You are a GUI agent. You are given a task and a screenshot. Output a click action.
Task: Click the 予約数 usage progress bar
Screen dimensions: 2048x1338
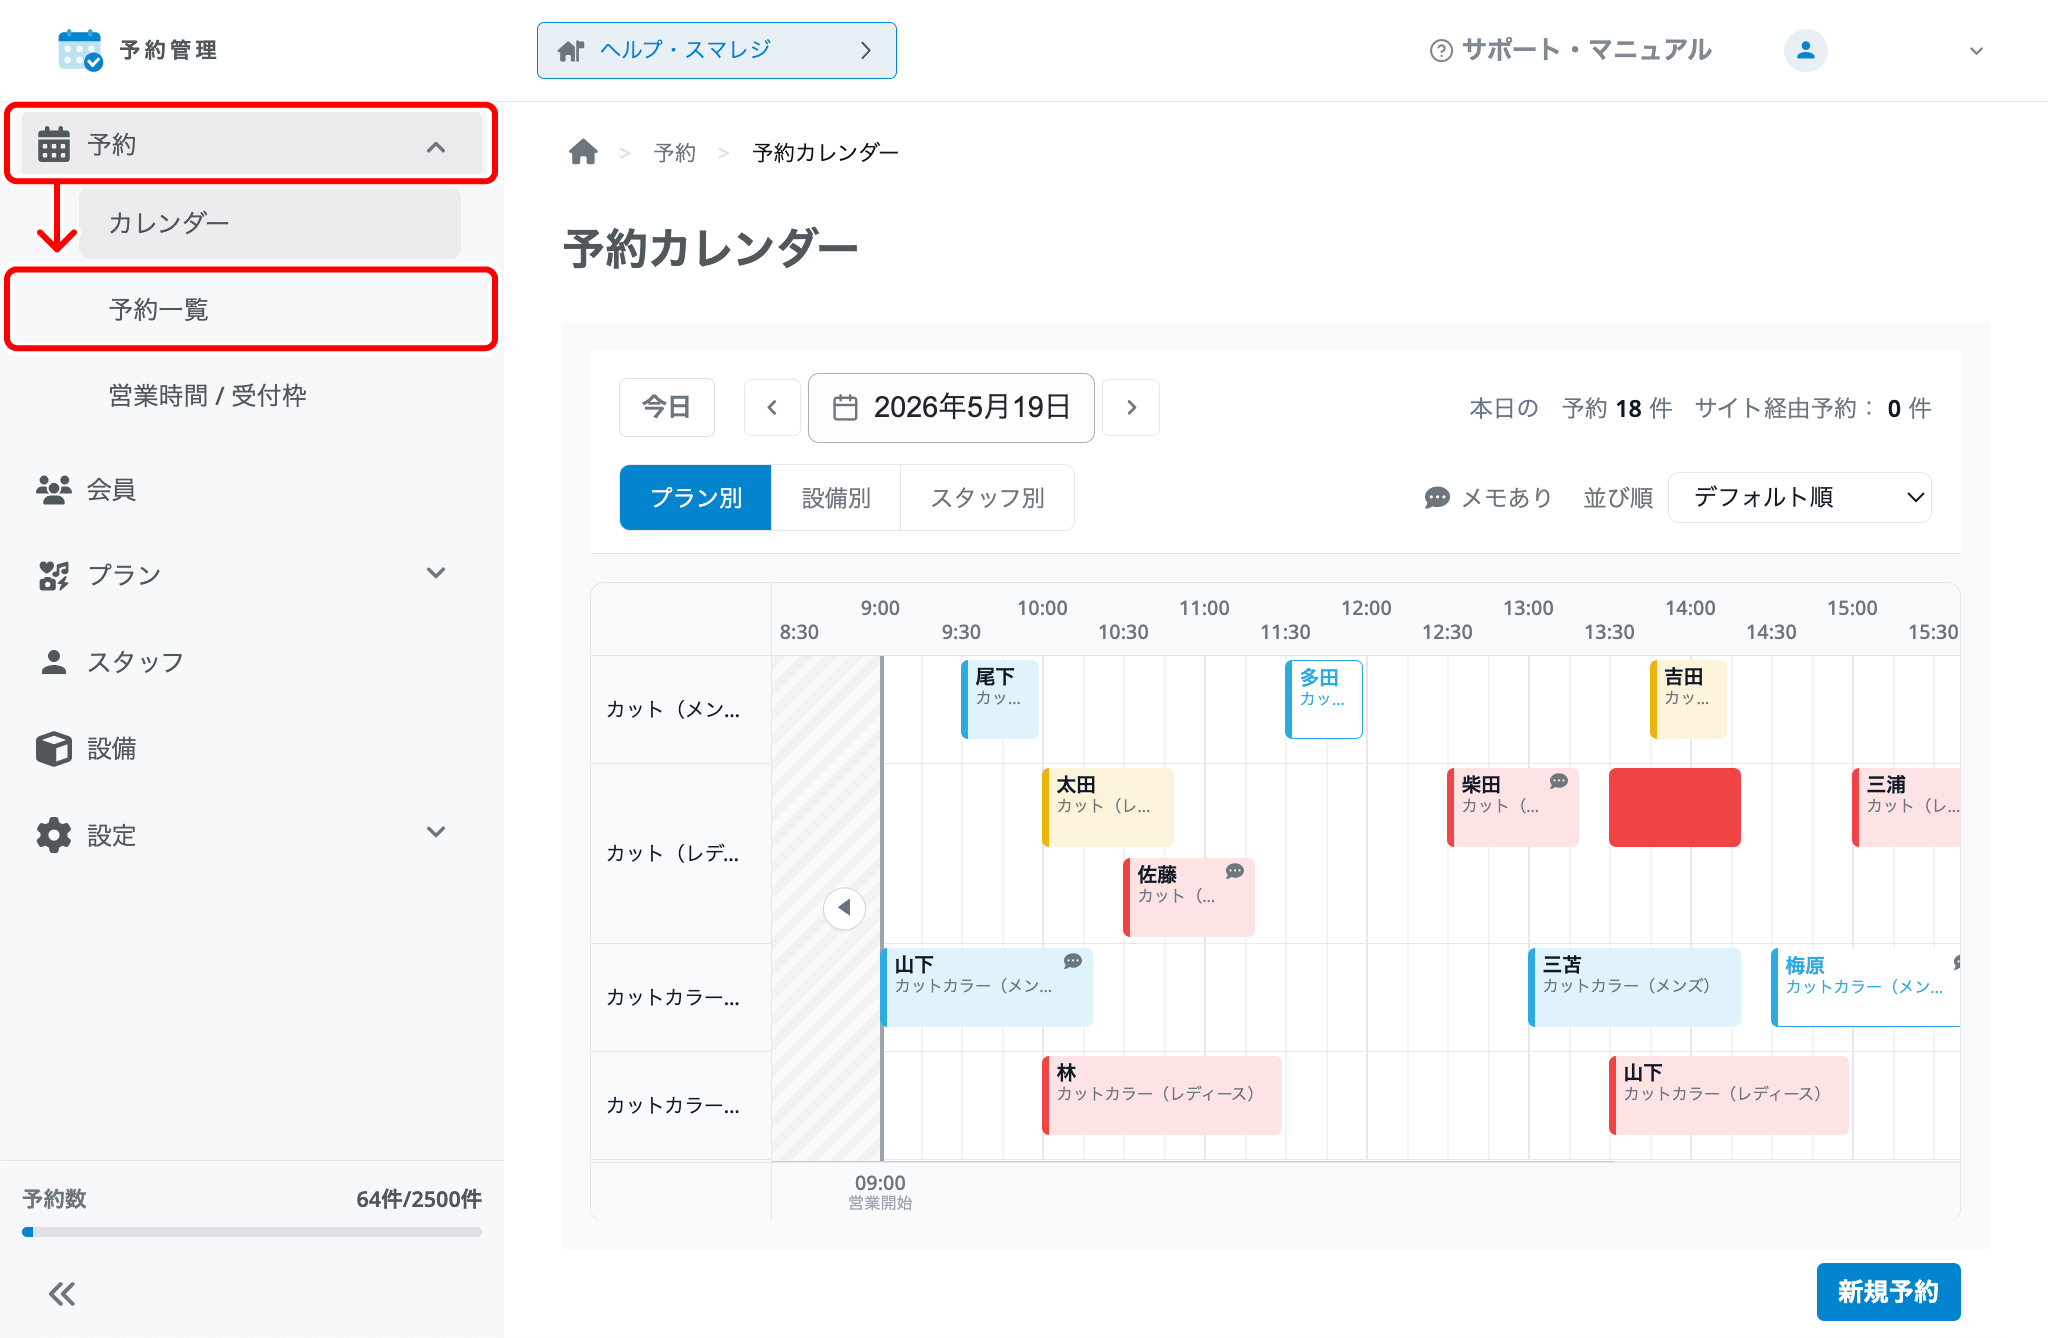(x=252, y=1232)
